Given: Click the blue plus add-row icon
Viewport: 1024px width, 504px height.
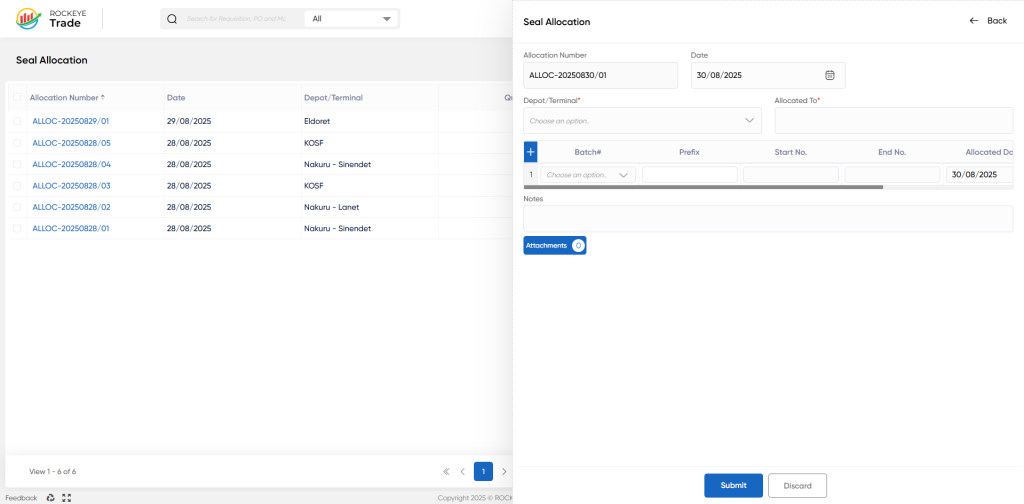Looking at the screenshot, I should click(530, 152).
